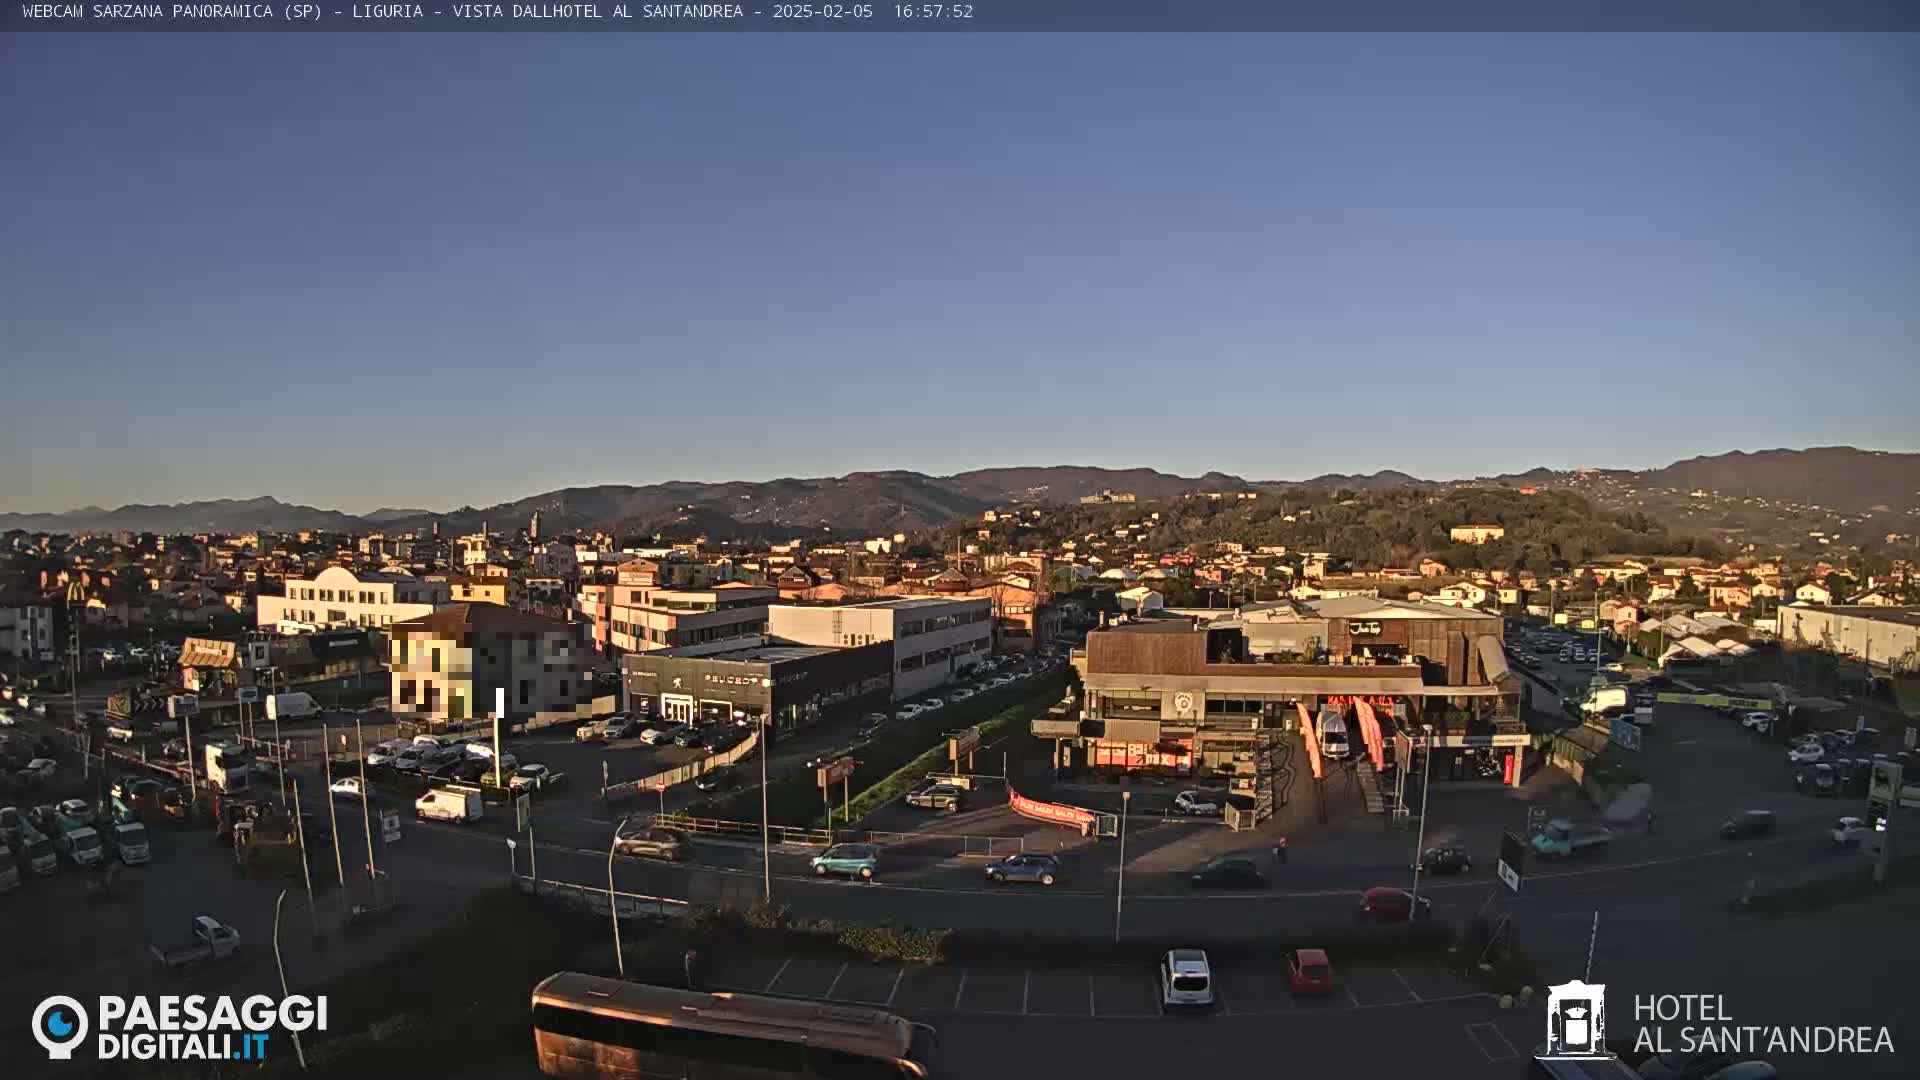Click the red sale banner by the fence
Viewport: 1920px width, 1080px height.
coord(1052,810)
